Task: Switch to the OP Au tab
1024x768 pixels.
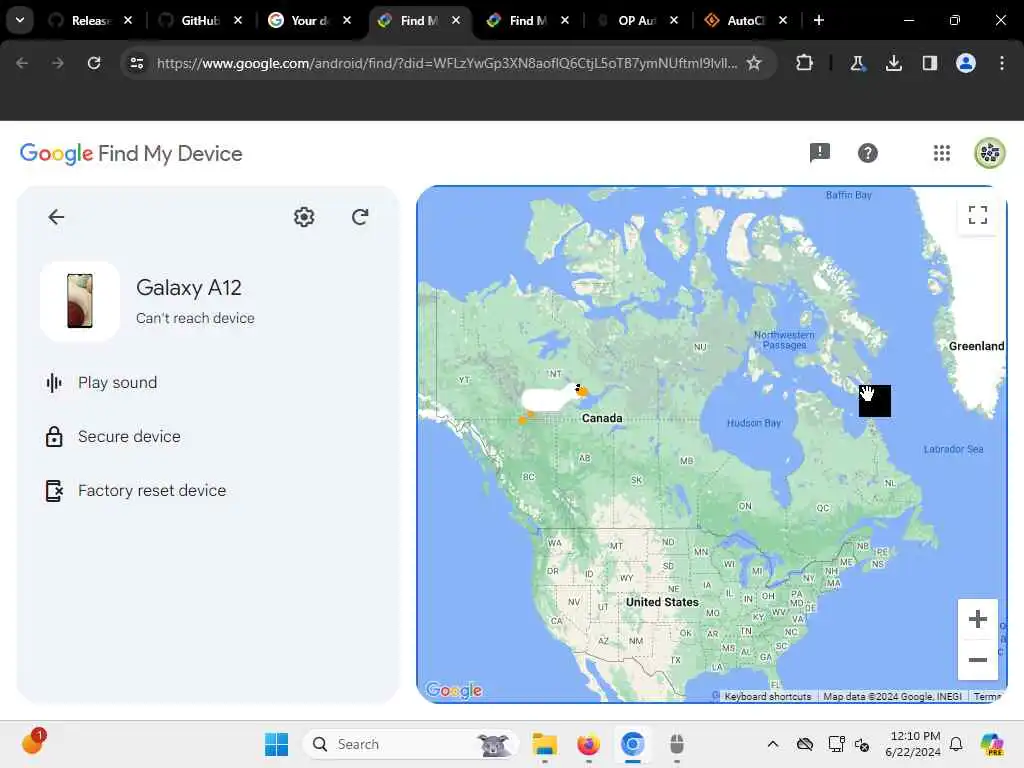Action: (637, 20)
